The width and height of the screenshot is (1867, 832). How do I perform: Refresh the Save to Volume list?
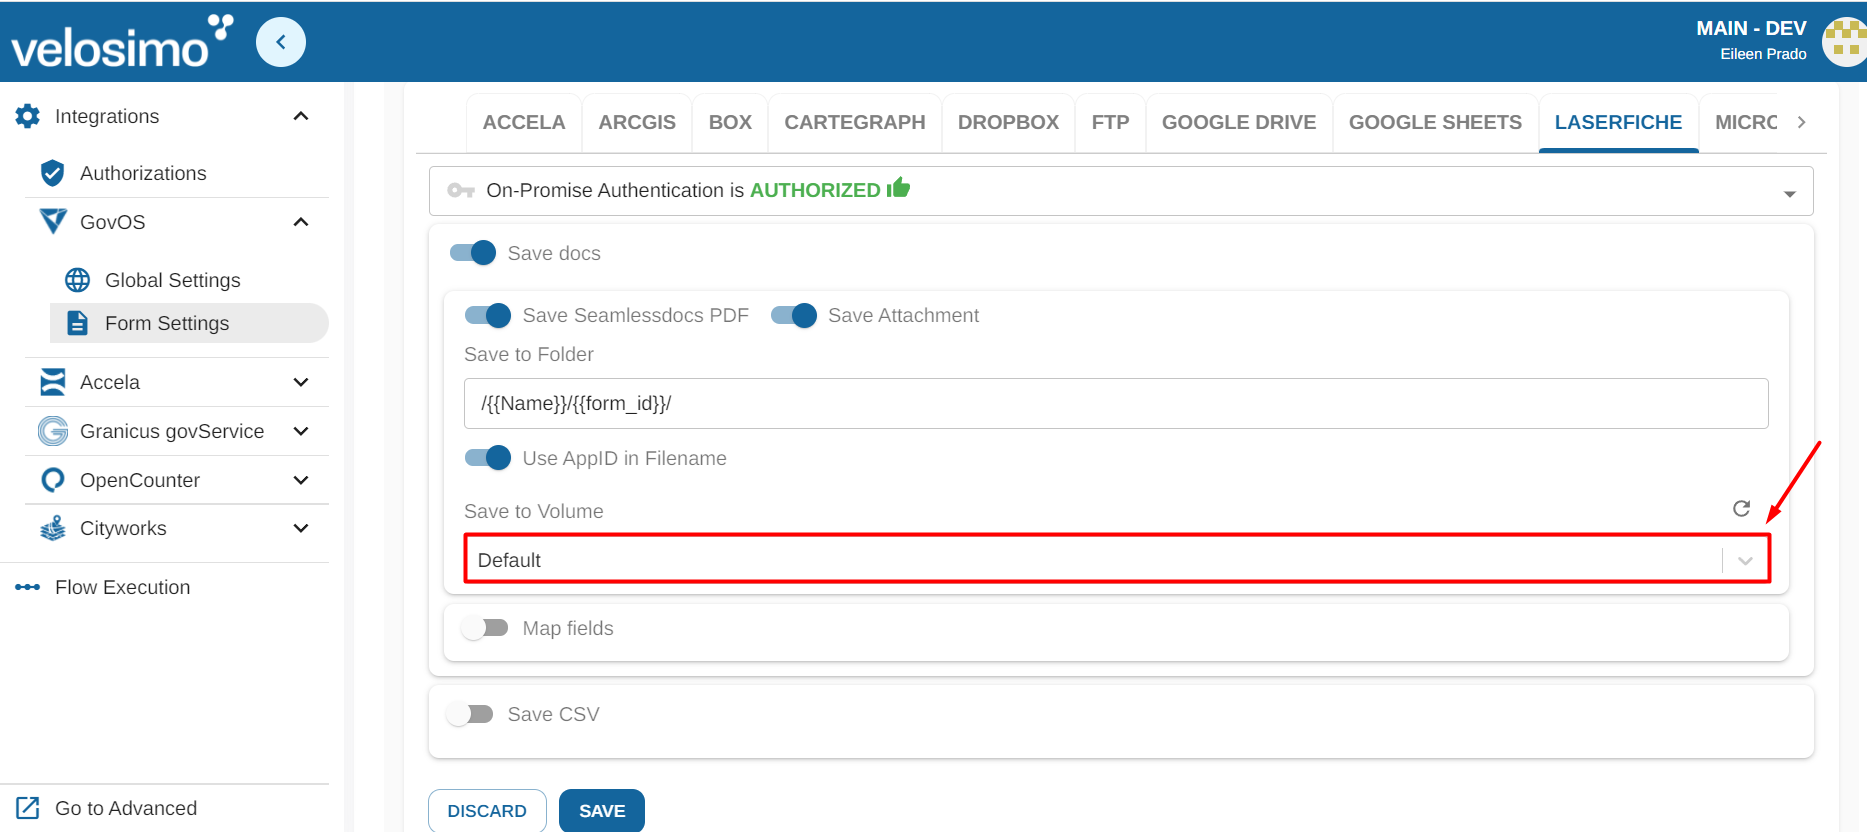(x=1741, y=509)
